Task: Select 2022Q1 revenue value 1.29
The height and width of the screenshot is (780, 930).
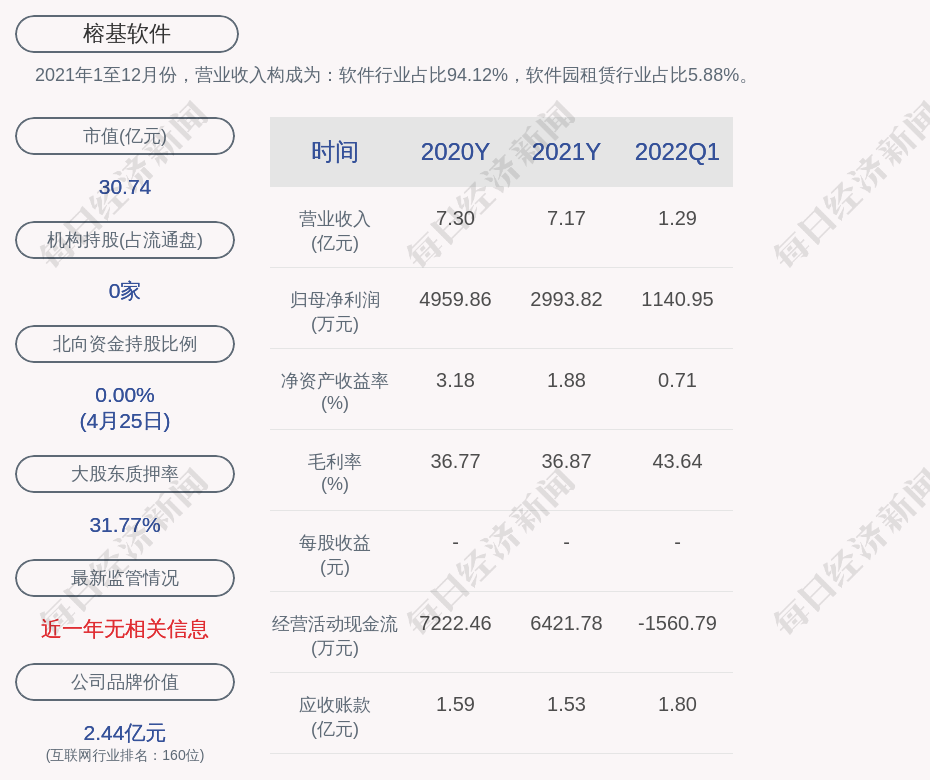Action: (x=677, y=218)
